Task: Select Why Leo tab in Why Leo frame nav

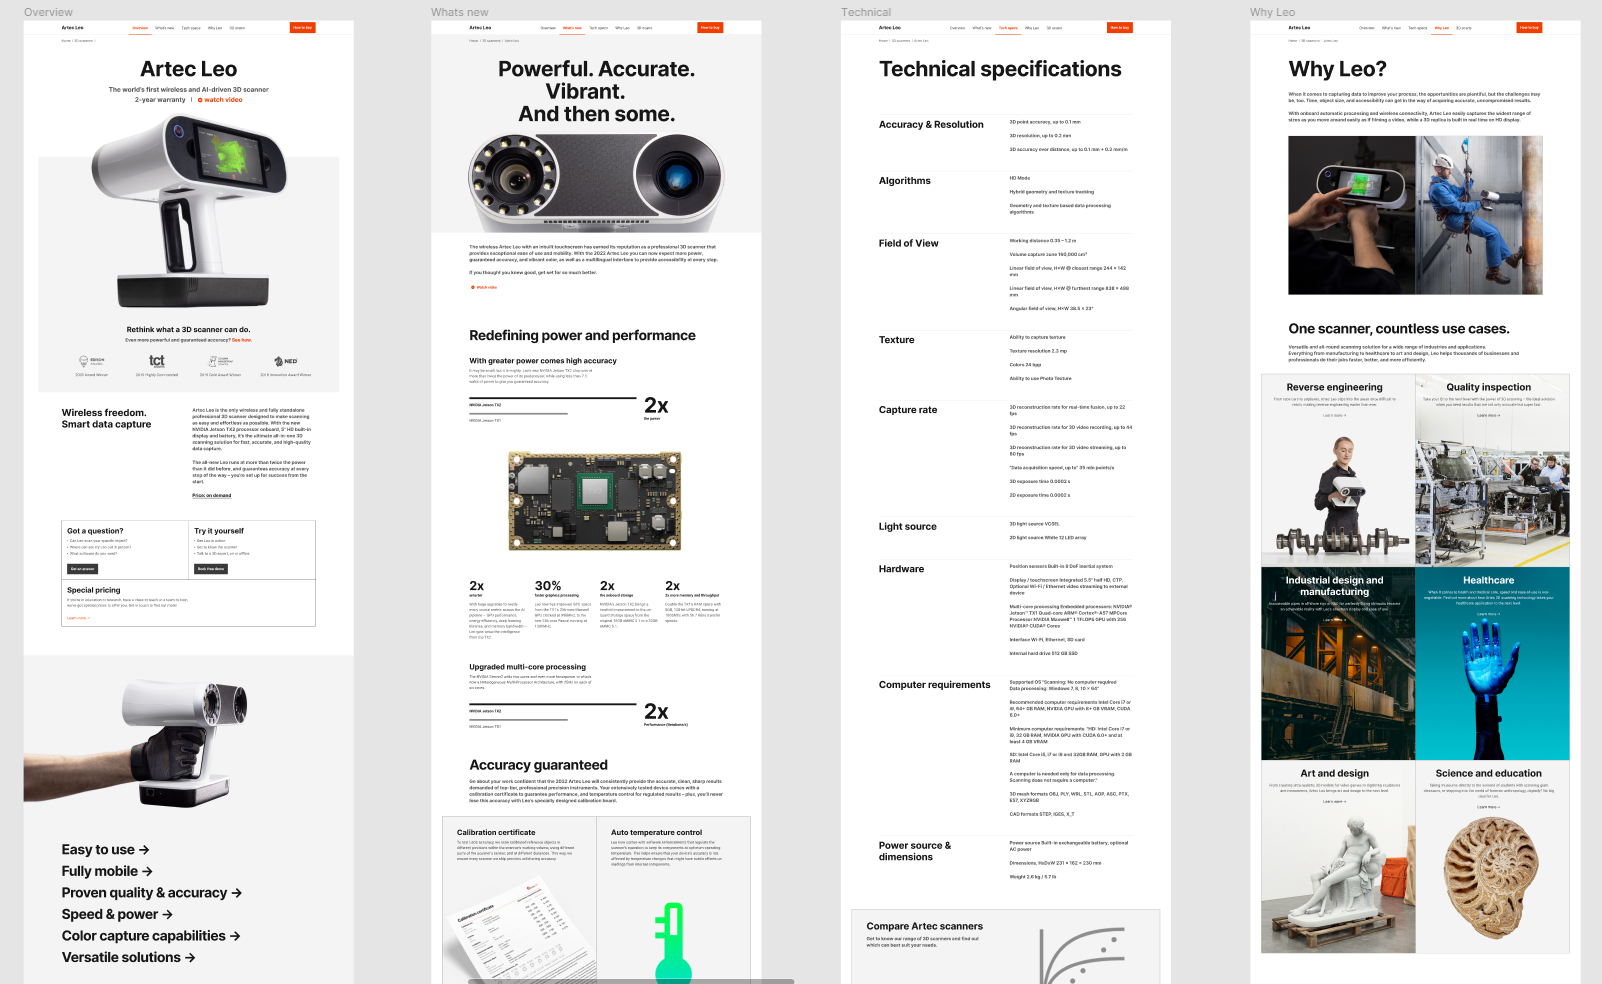Action: click(x=1442, y=28)
